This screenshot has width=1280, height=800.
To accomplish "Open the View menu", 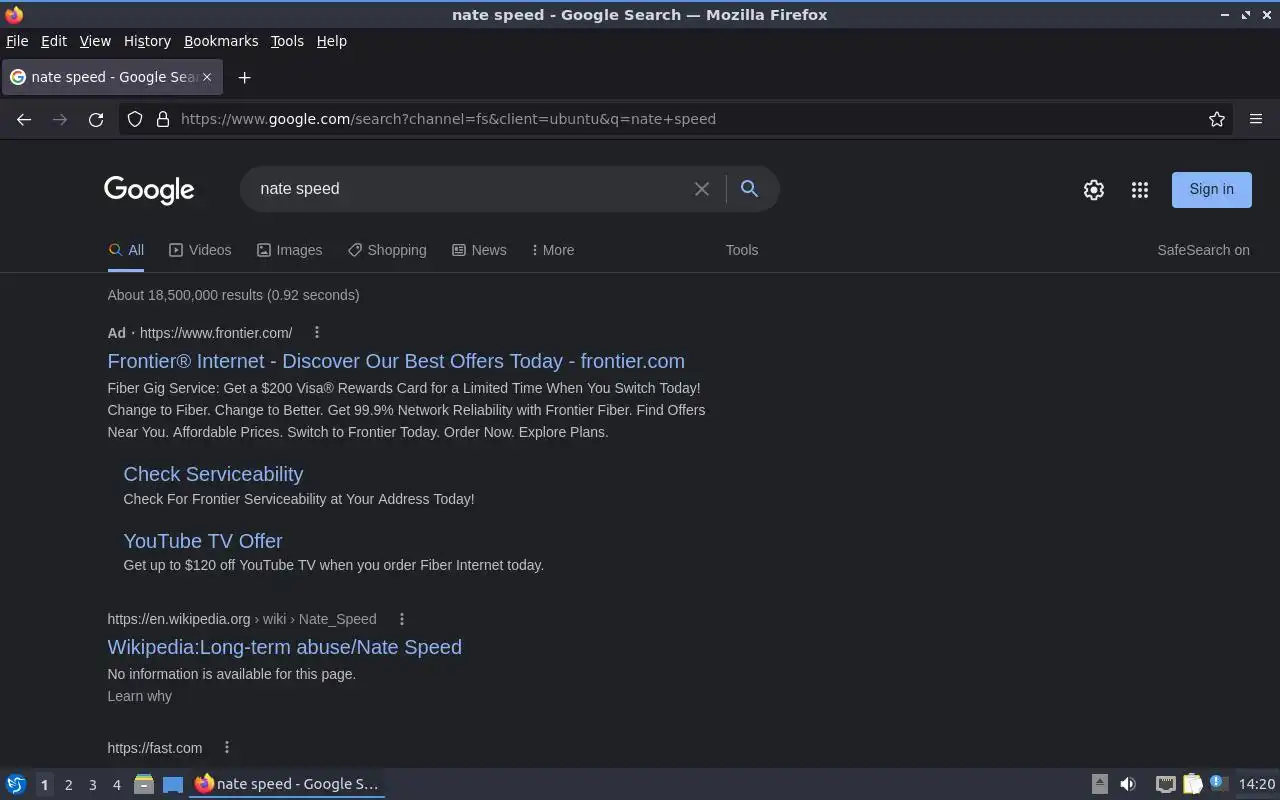I will 95,41.
